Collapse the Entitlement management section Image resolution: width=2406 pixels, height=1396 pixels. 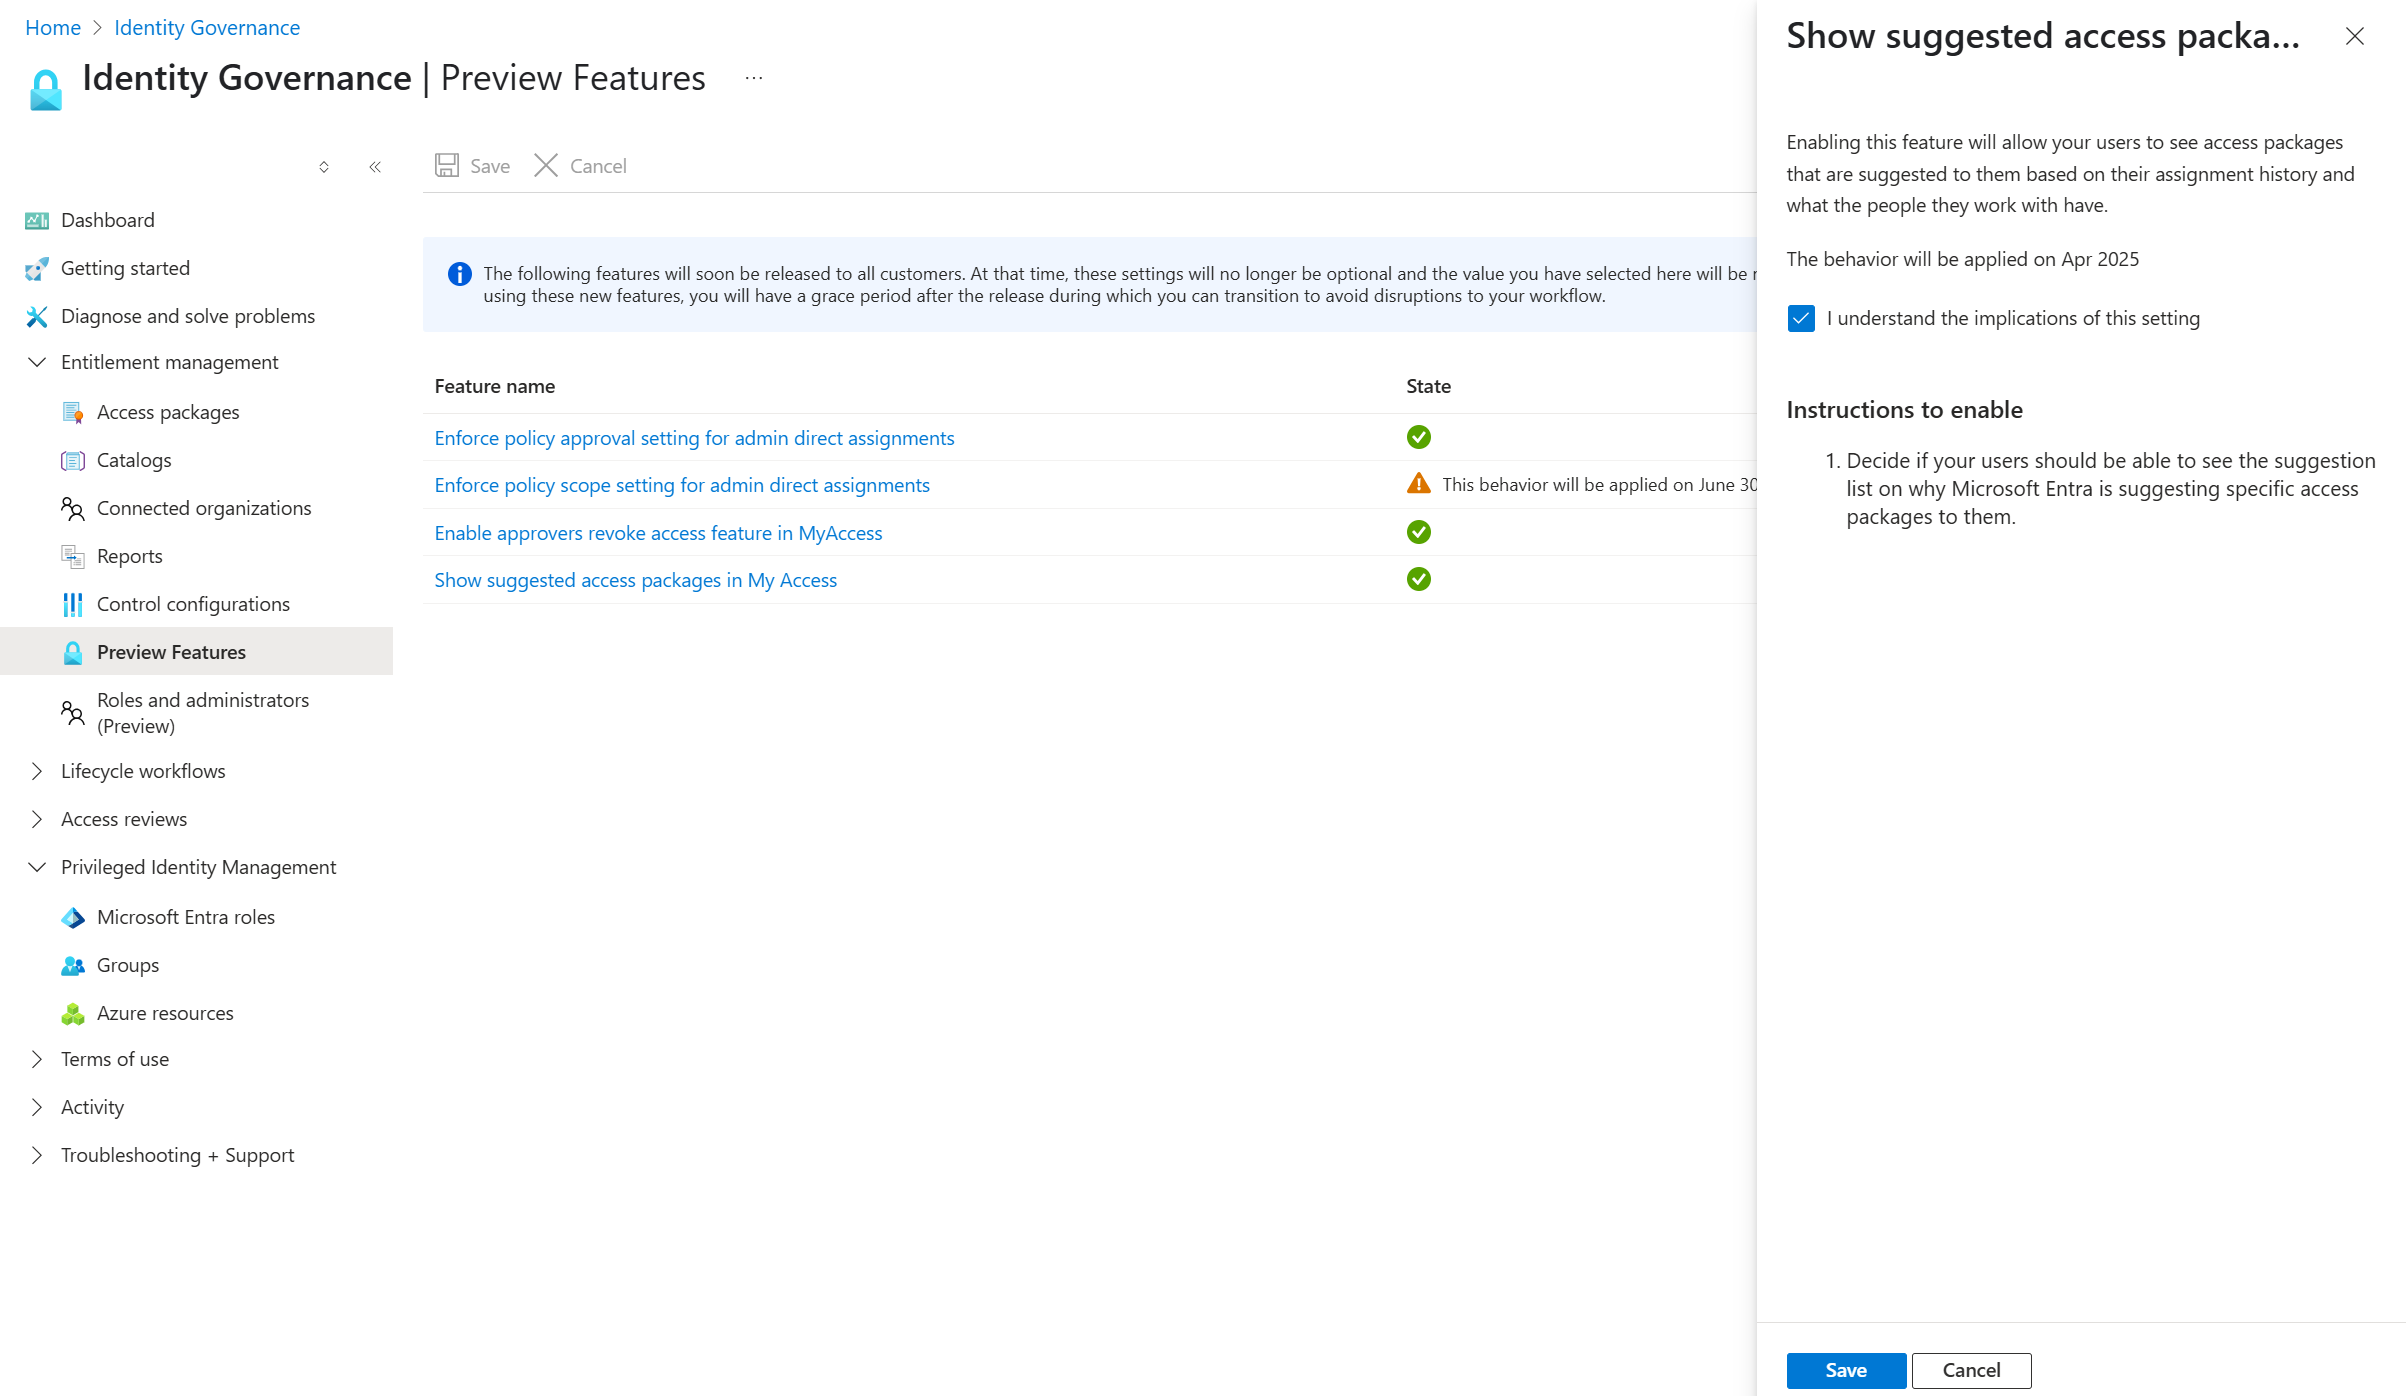37,362
